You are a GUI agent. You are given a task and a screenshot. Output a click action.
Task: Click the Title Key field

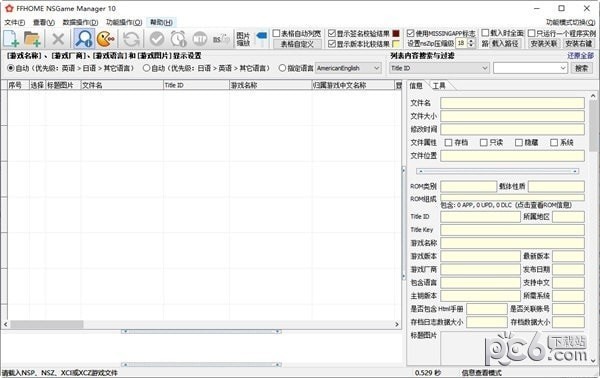point(512,230)
